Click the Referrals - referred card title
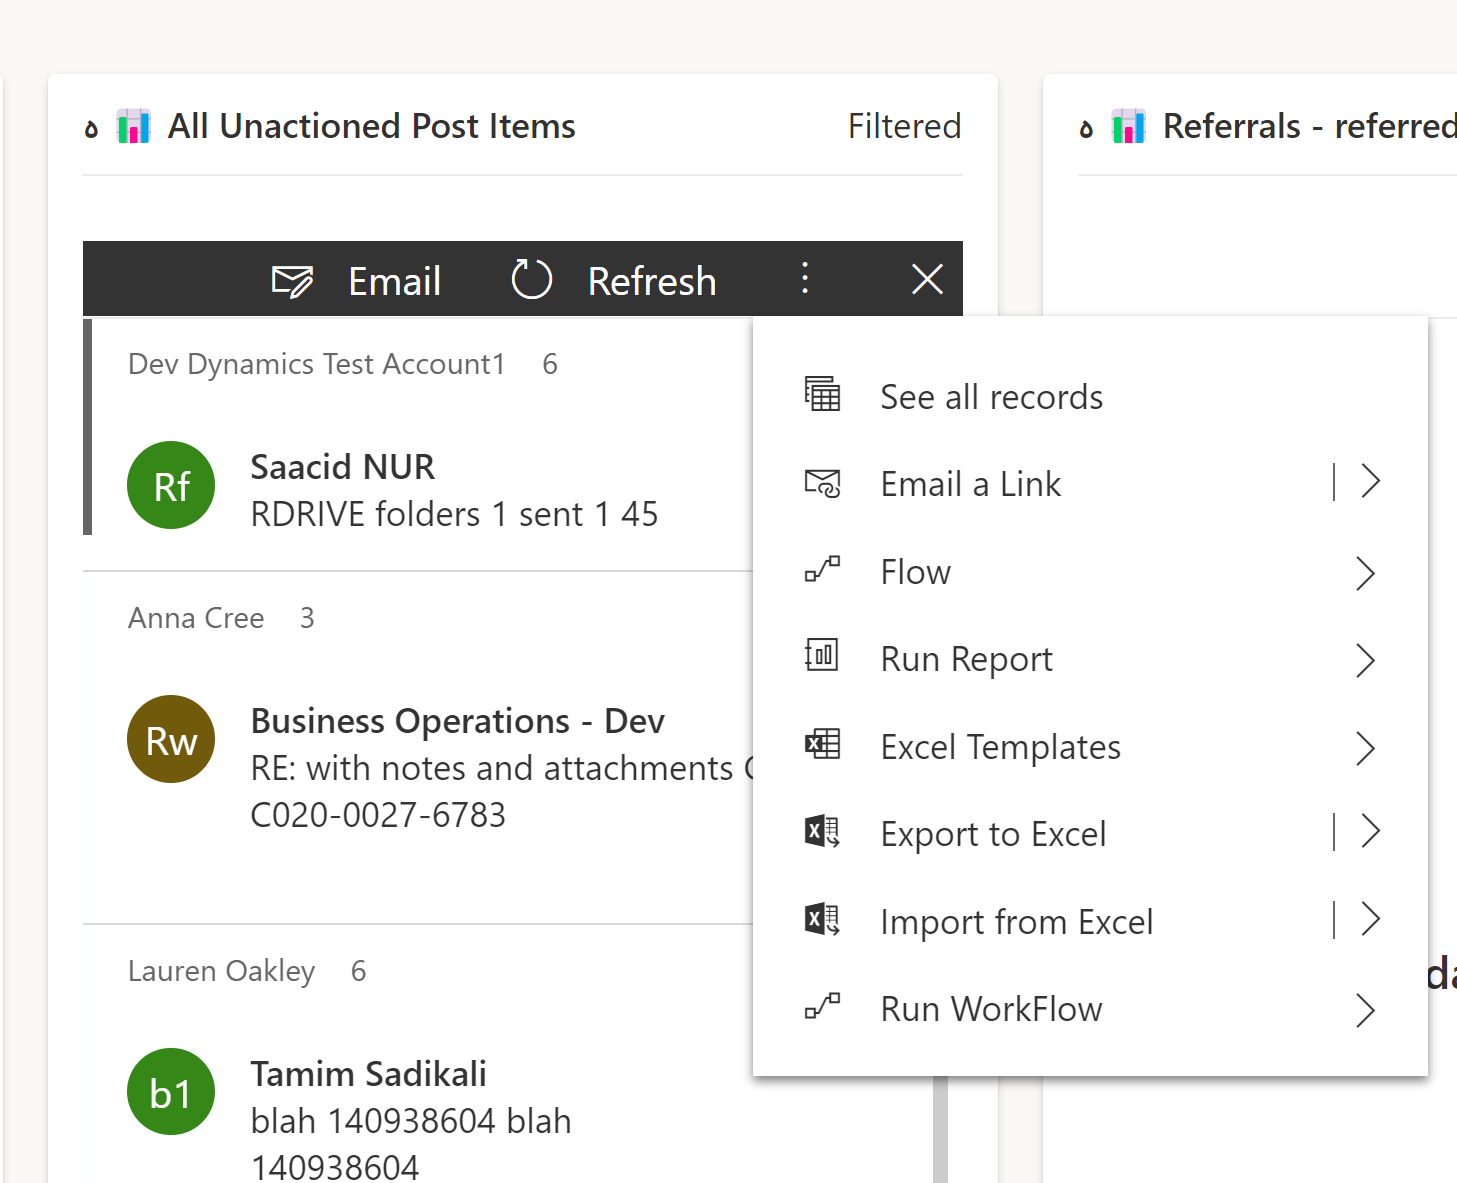 [1309, 126]
